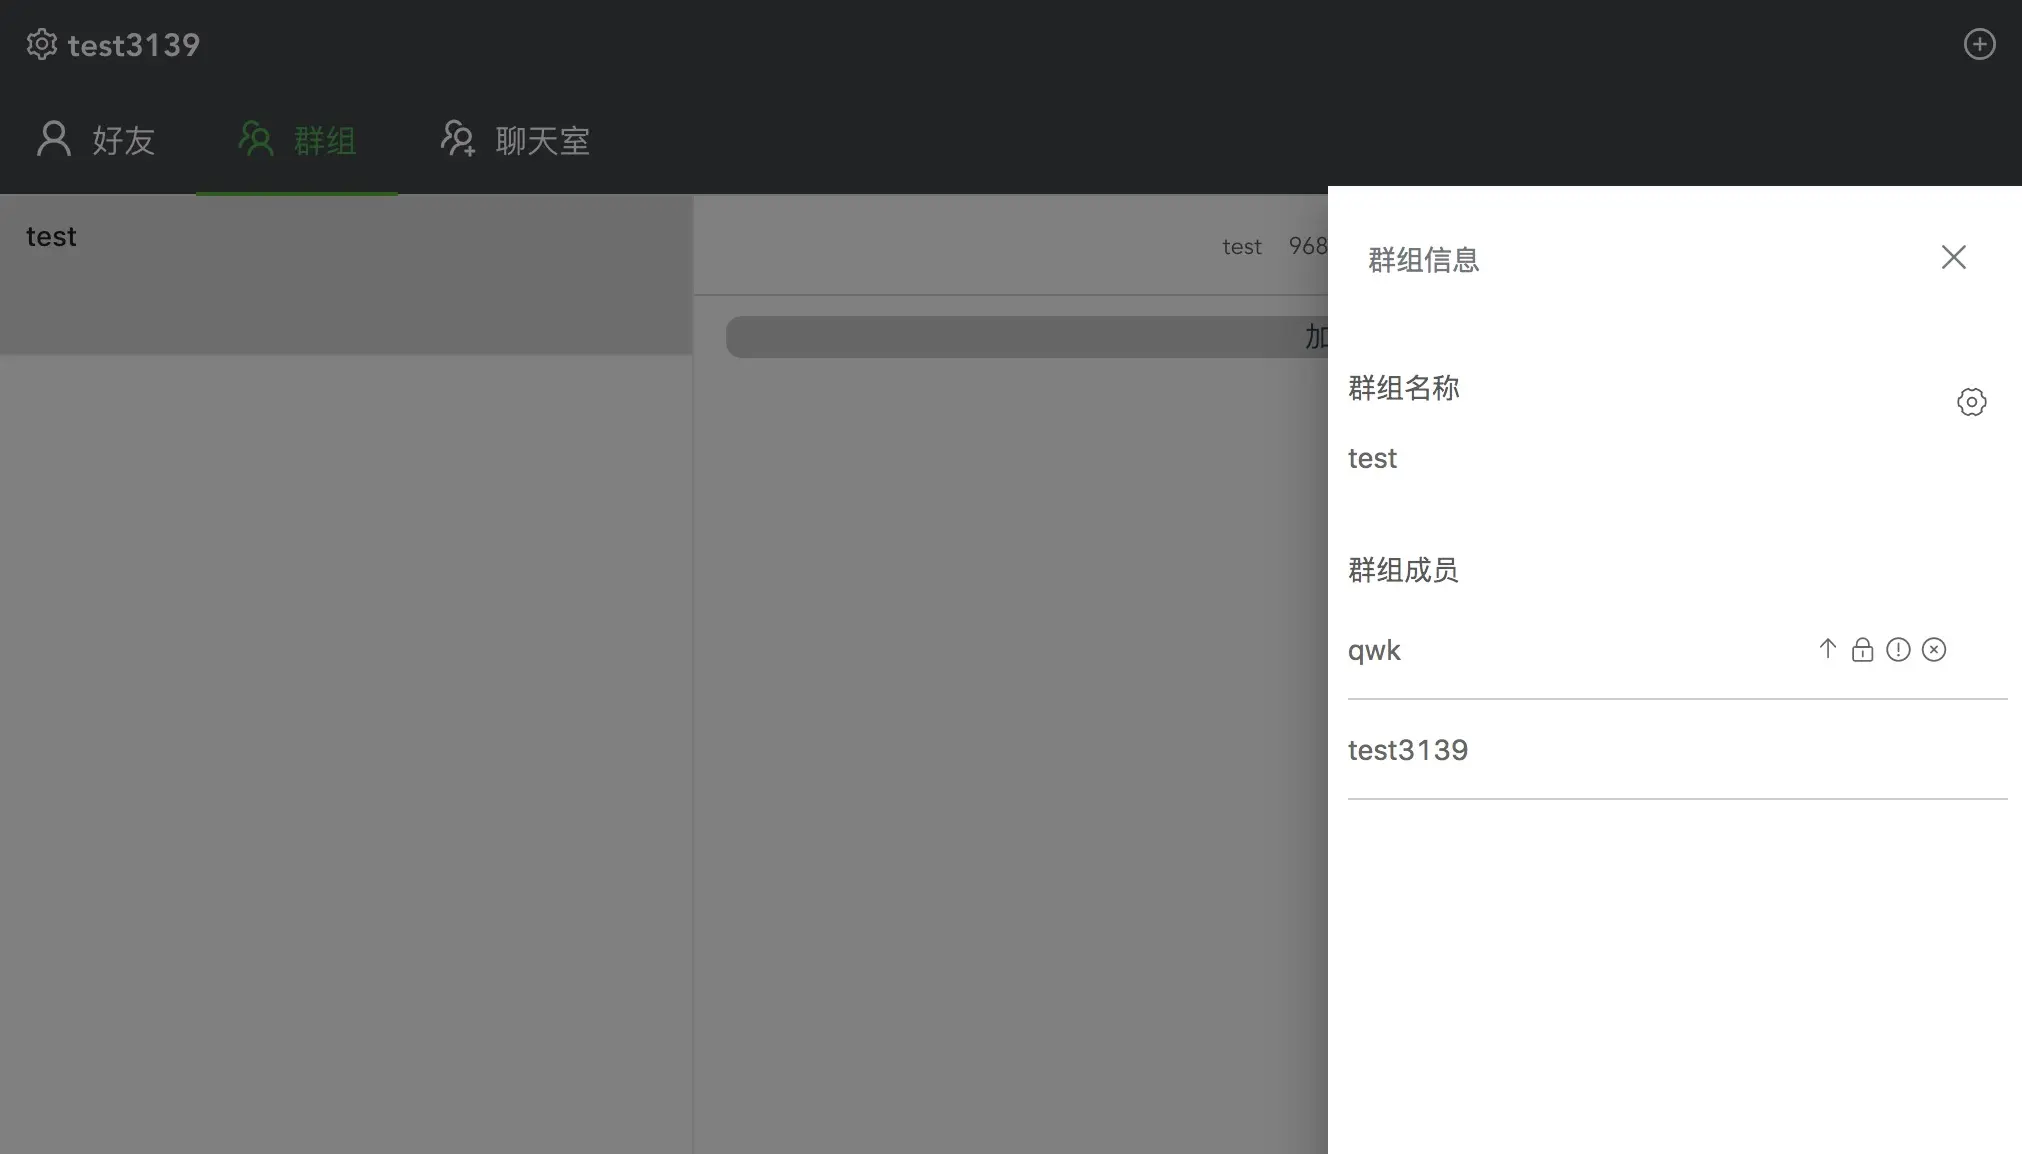Remove qwk with the circled X icon
The image size is (2022, 1154).
1934,650
